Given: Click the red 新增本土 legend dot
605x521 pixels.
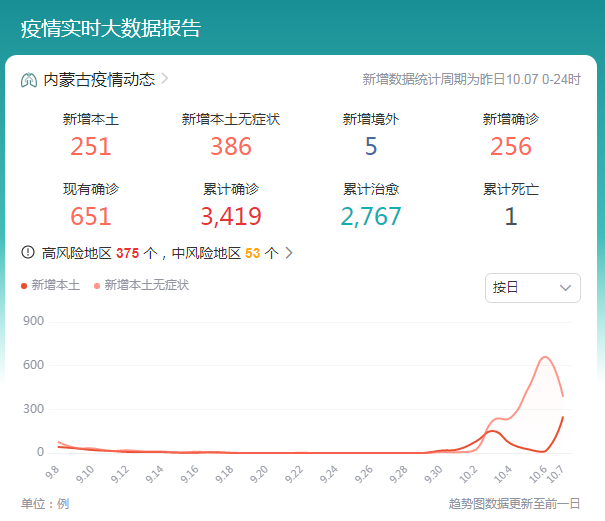Looking at the screenshot, I should coord(24,286).
